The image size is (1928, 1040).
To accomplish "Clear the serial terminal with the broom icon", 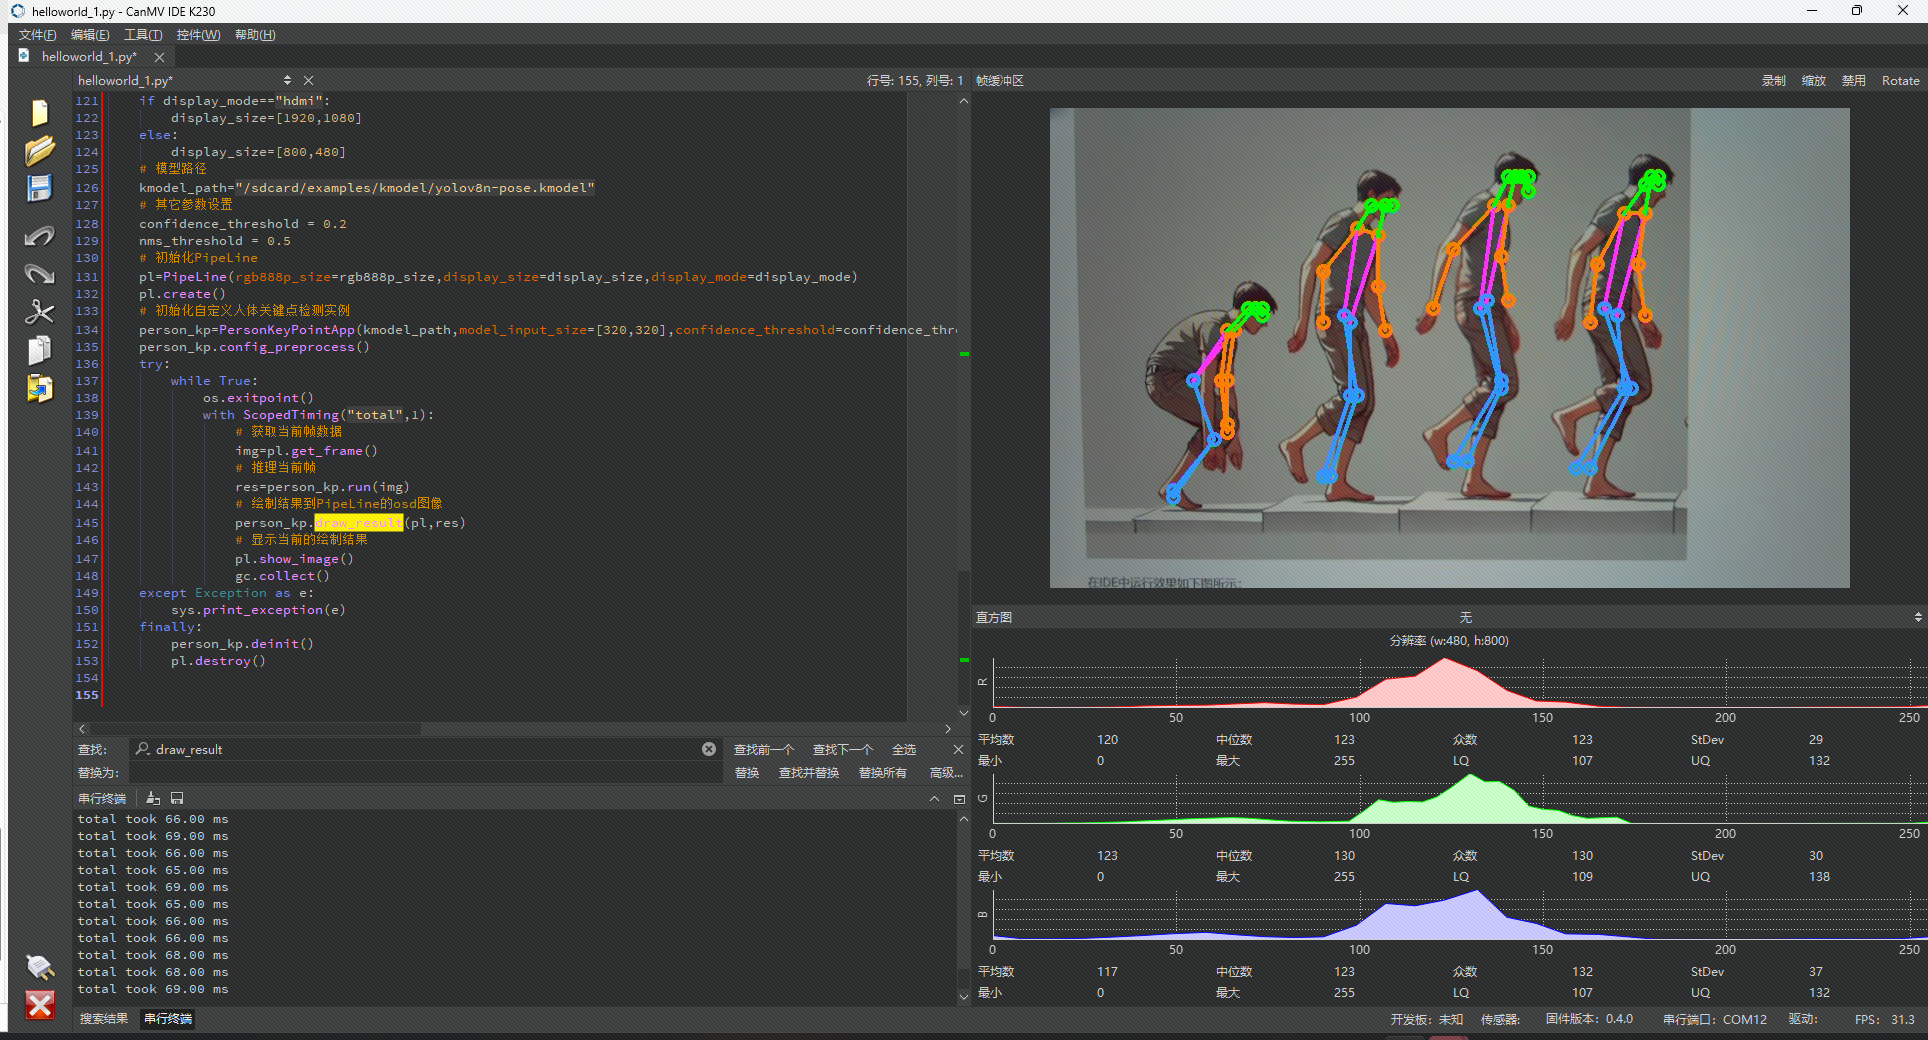I will (x=153, y=798).
